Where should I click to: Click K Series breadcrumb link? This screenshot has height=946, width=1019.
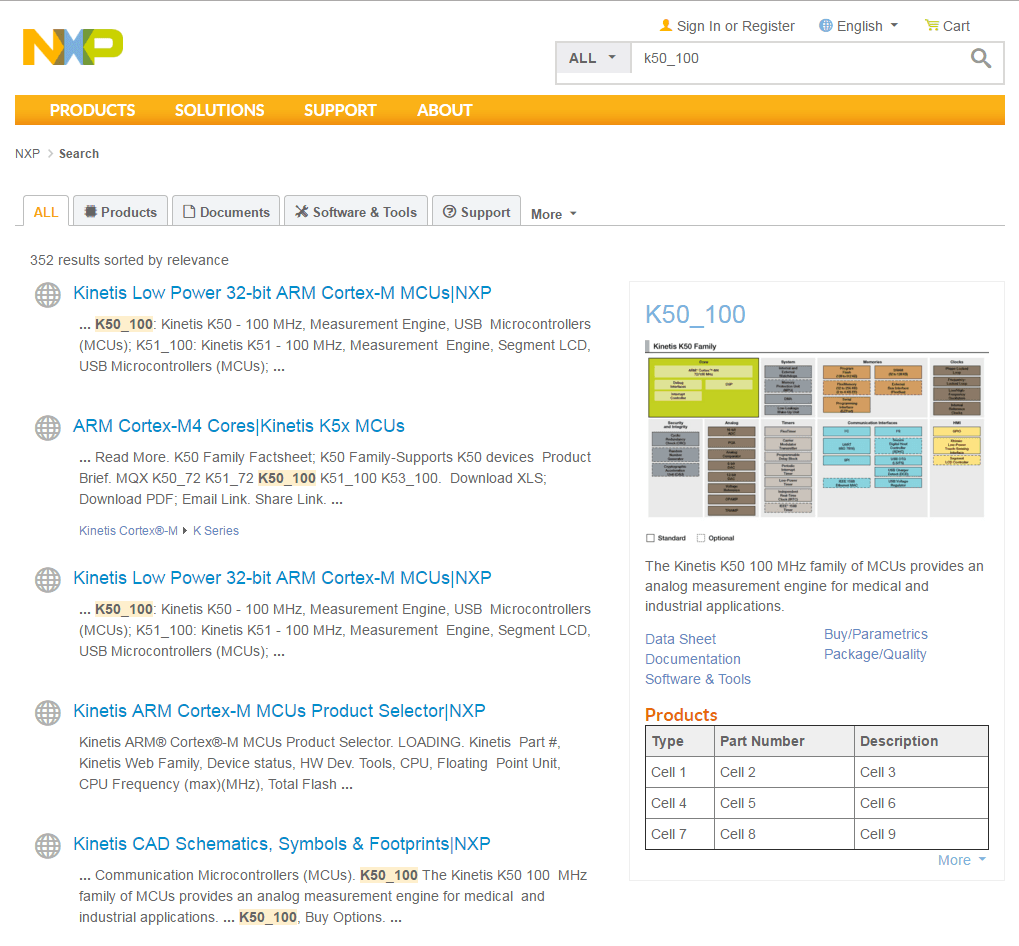(x=216, y=531)
